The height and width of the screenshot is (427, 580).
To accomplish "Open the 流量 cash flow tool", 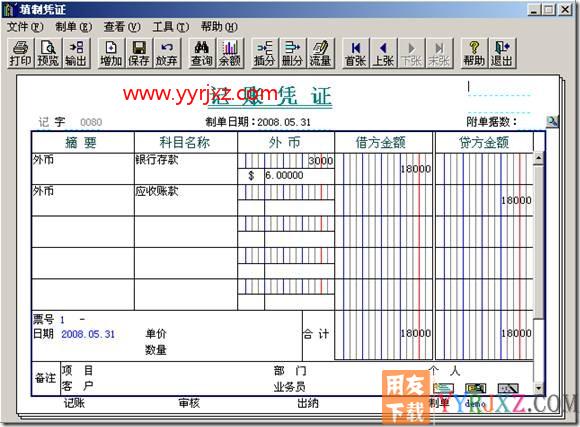I will click(320, 53).
